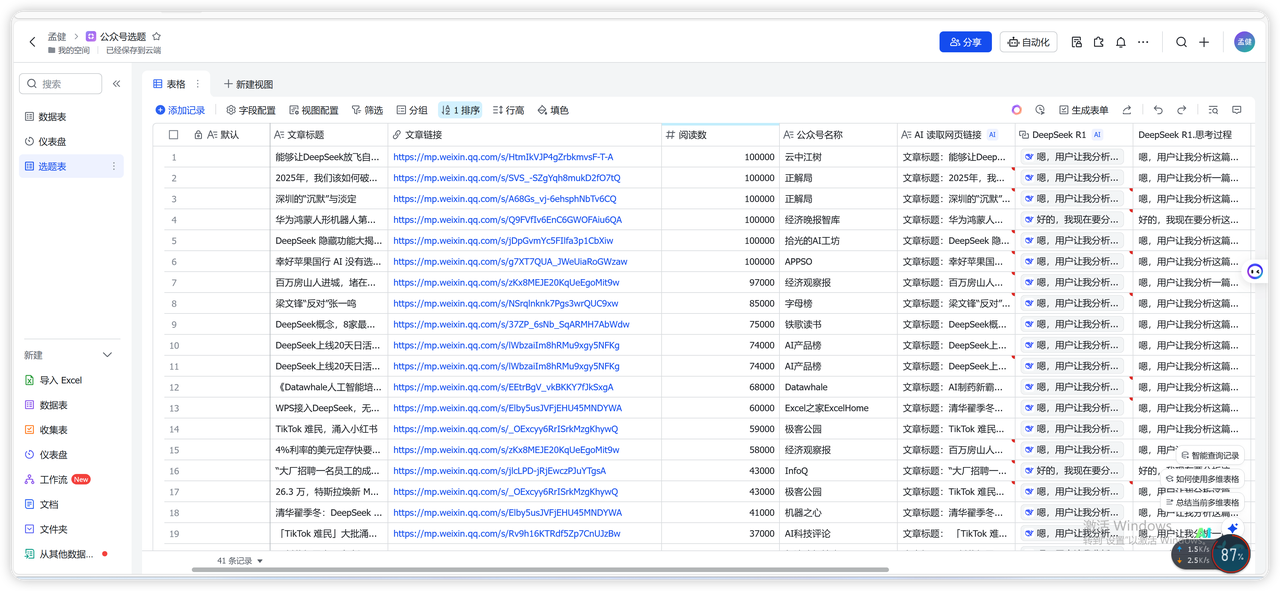Open the history clock icon in toolbar
Viewport: 1280px width, 591px height.
[1040, 110]
